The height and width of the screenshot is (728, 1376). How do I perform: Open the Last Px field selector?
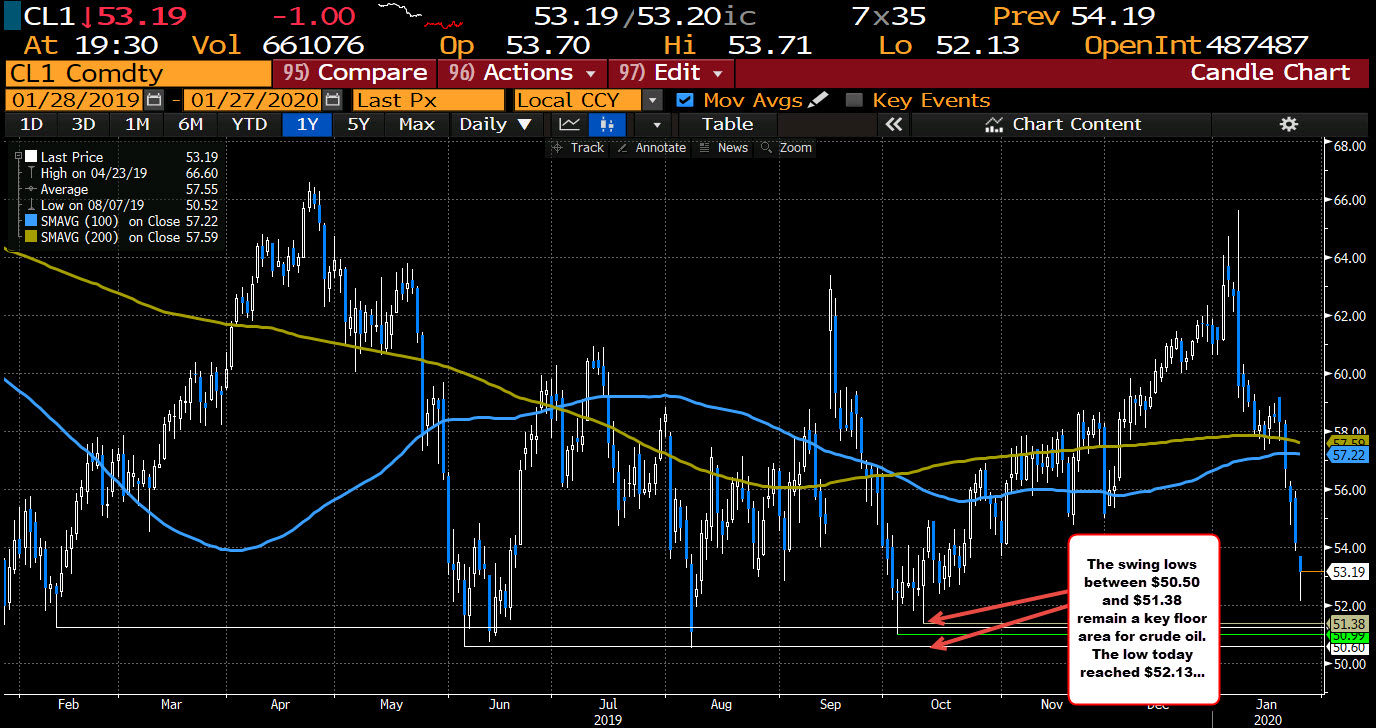point(429,100)
